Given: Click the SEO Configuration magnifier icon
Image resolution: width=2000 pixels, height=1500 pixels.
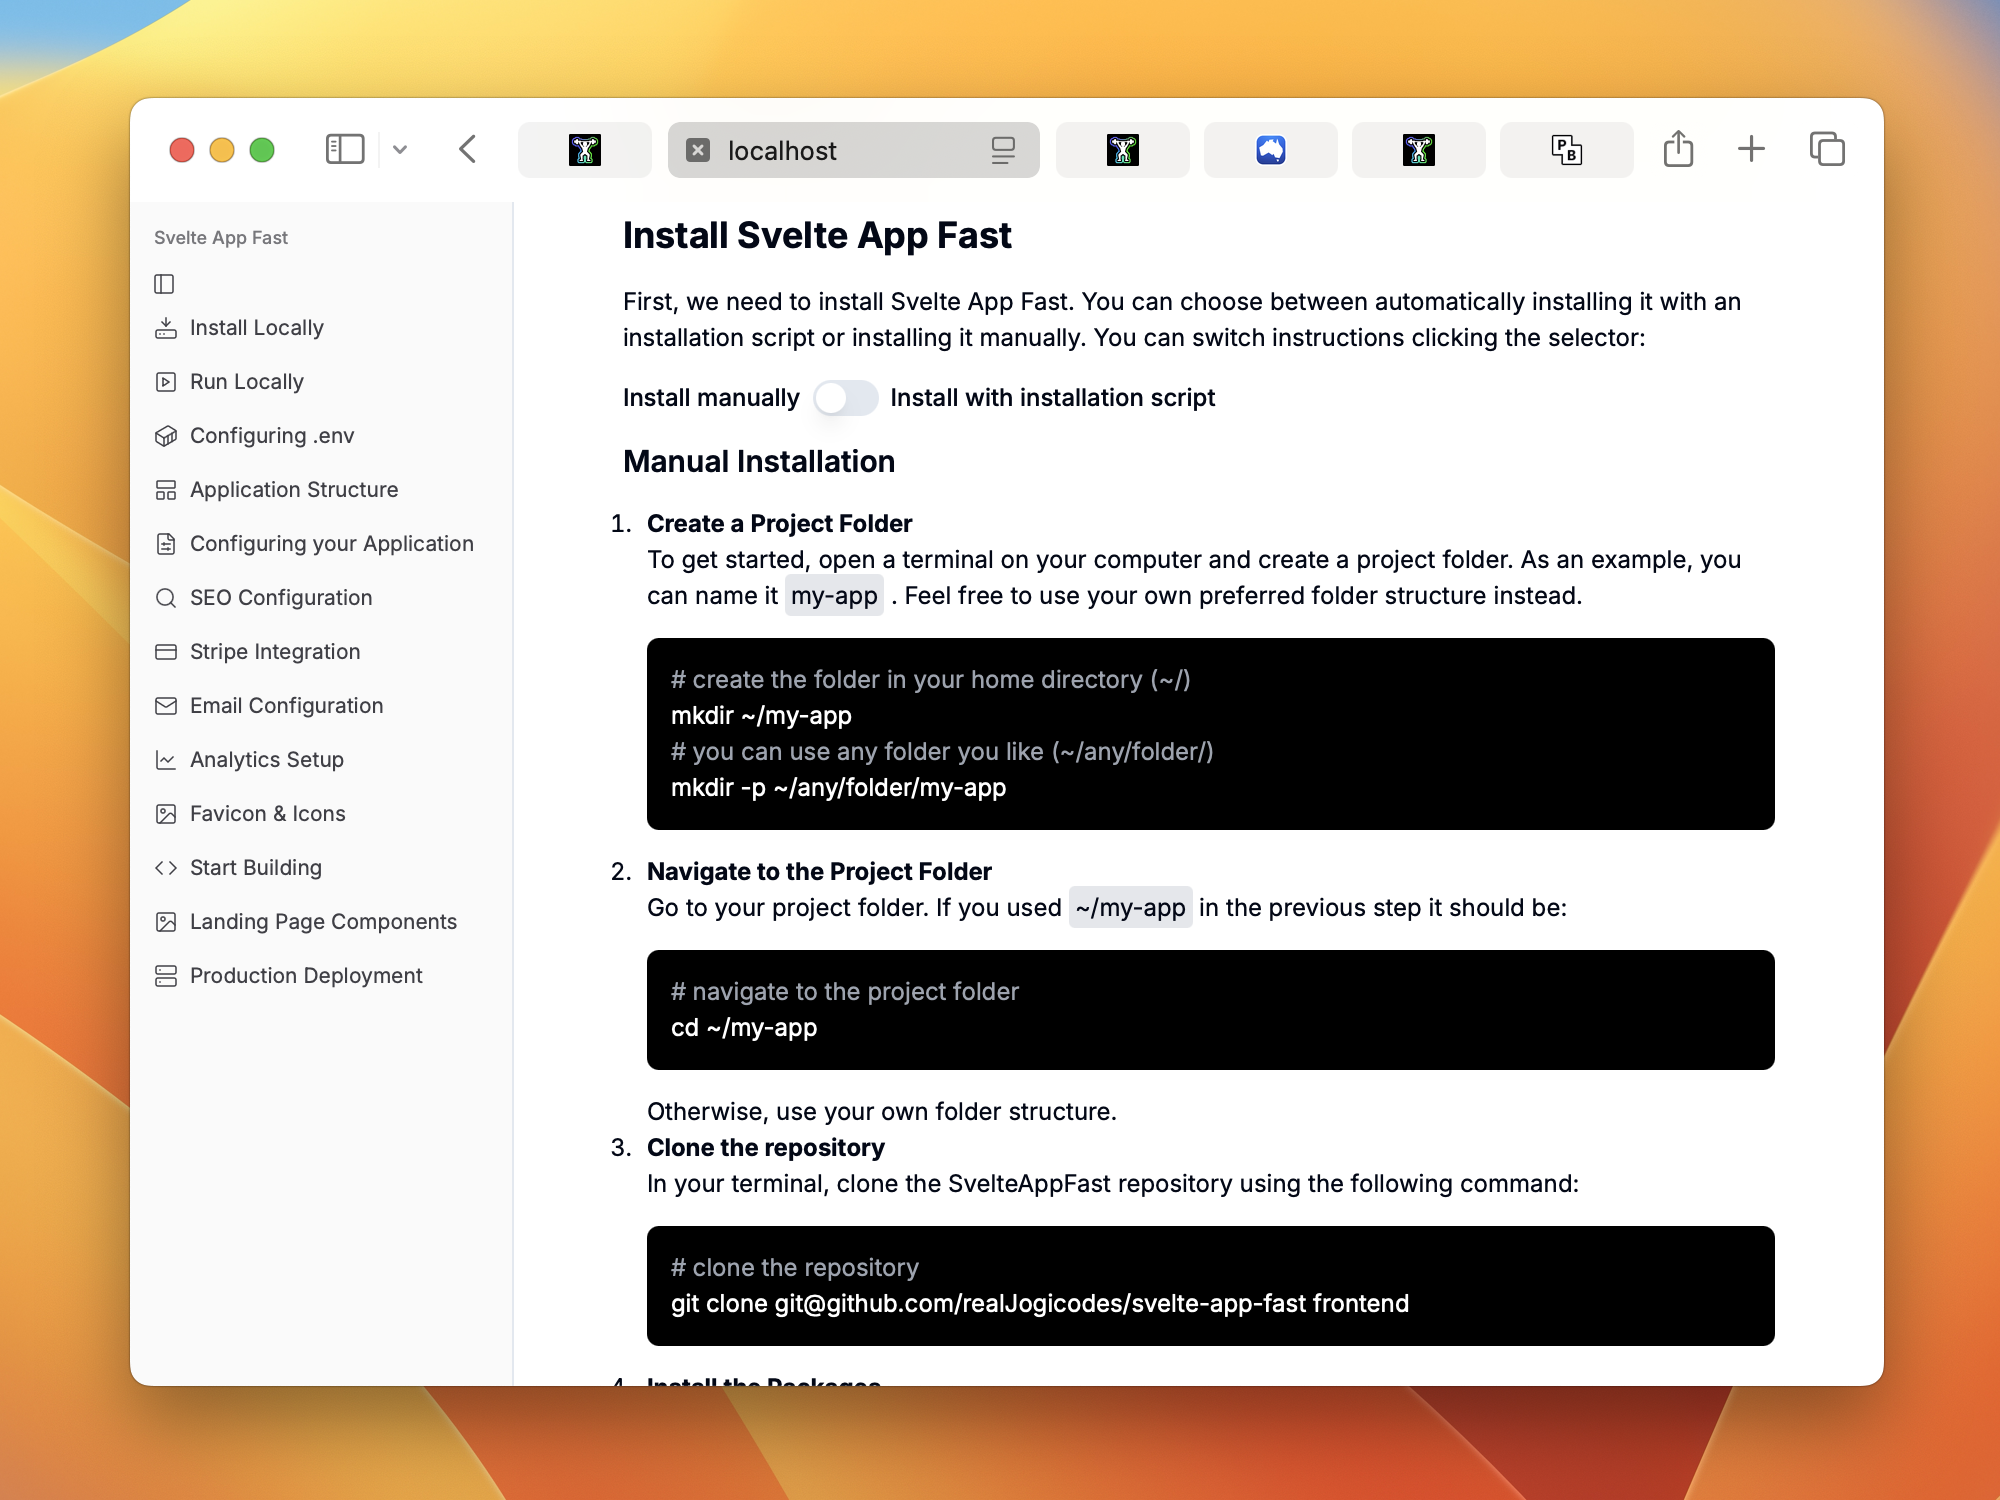Looking at the screenshot, I should pos(166,598).
